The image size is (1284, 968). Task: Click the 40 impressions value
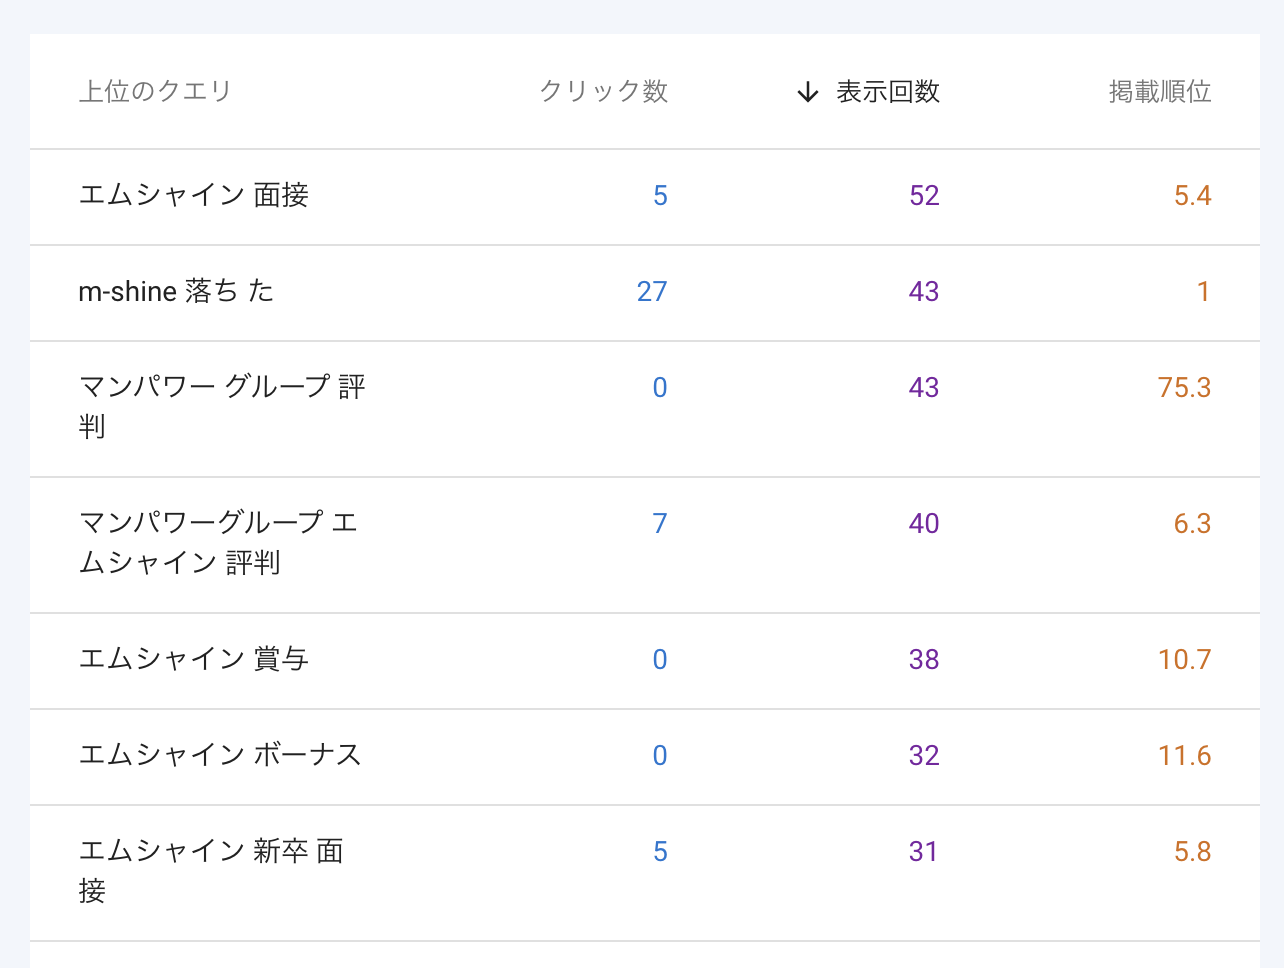coord(924,524)
